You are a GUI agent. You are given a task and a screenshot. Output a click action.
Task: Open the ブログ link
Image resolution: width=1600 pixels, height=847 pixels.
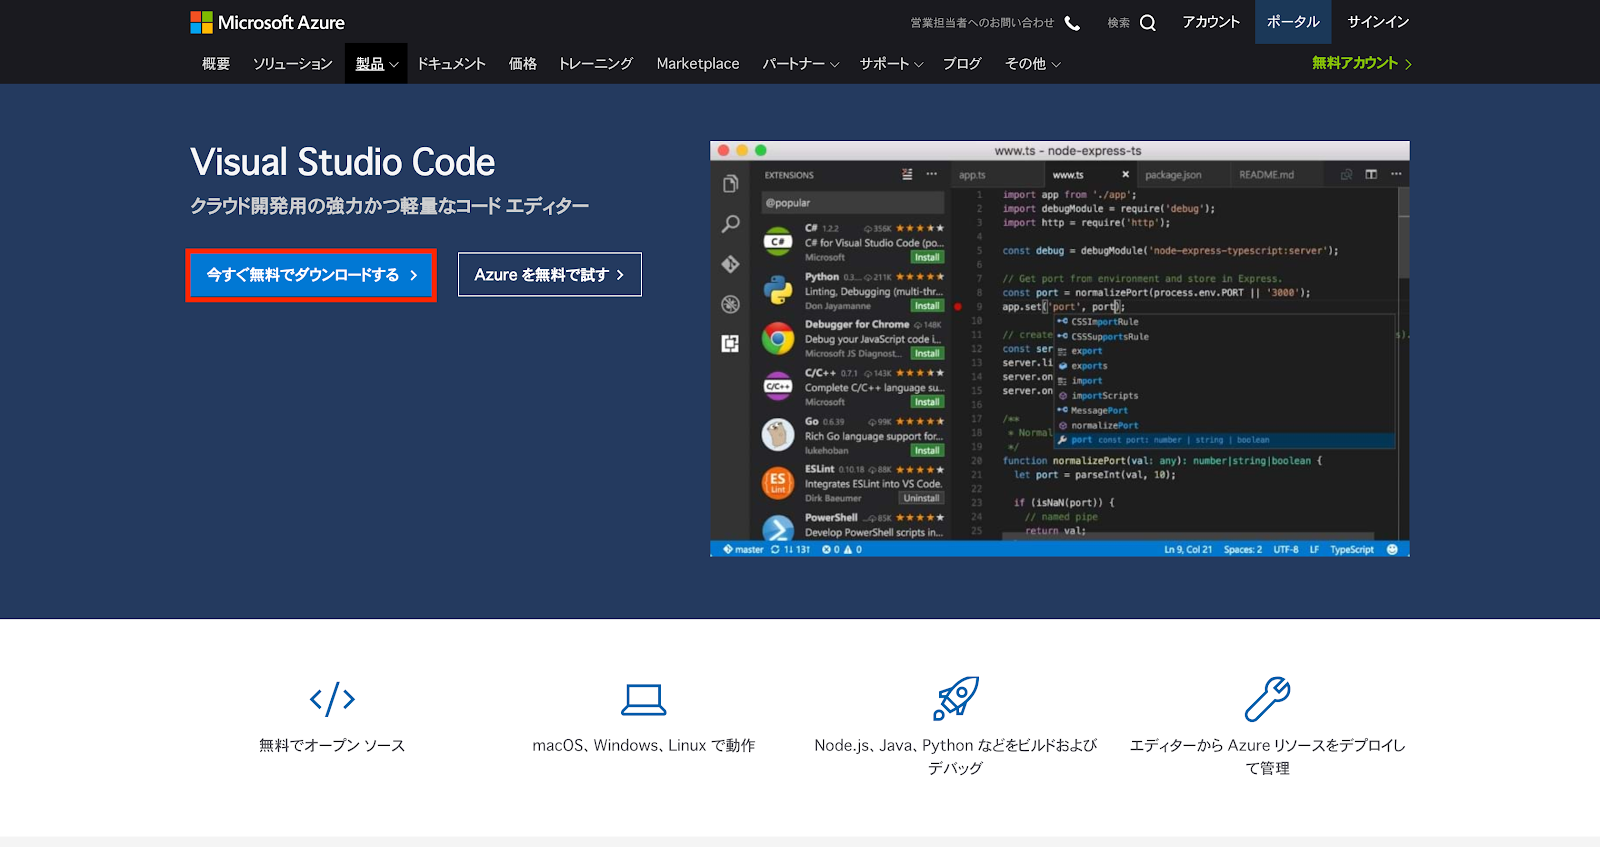coord(962,63)
